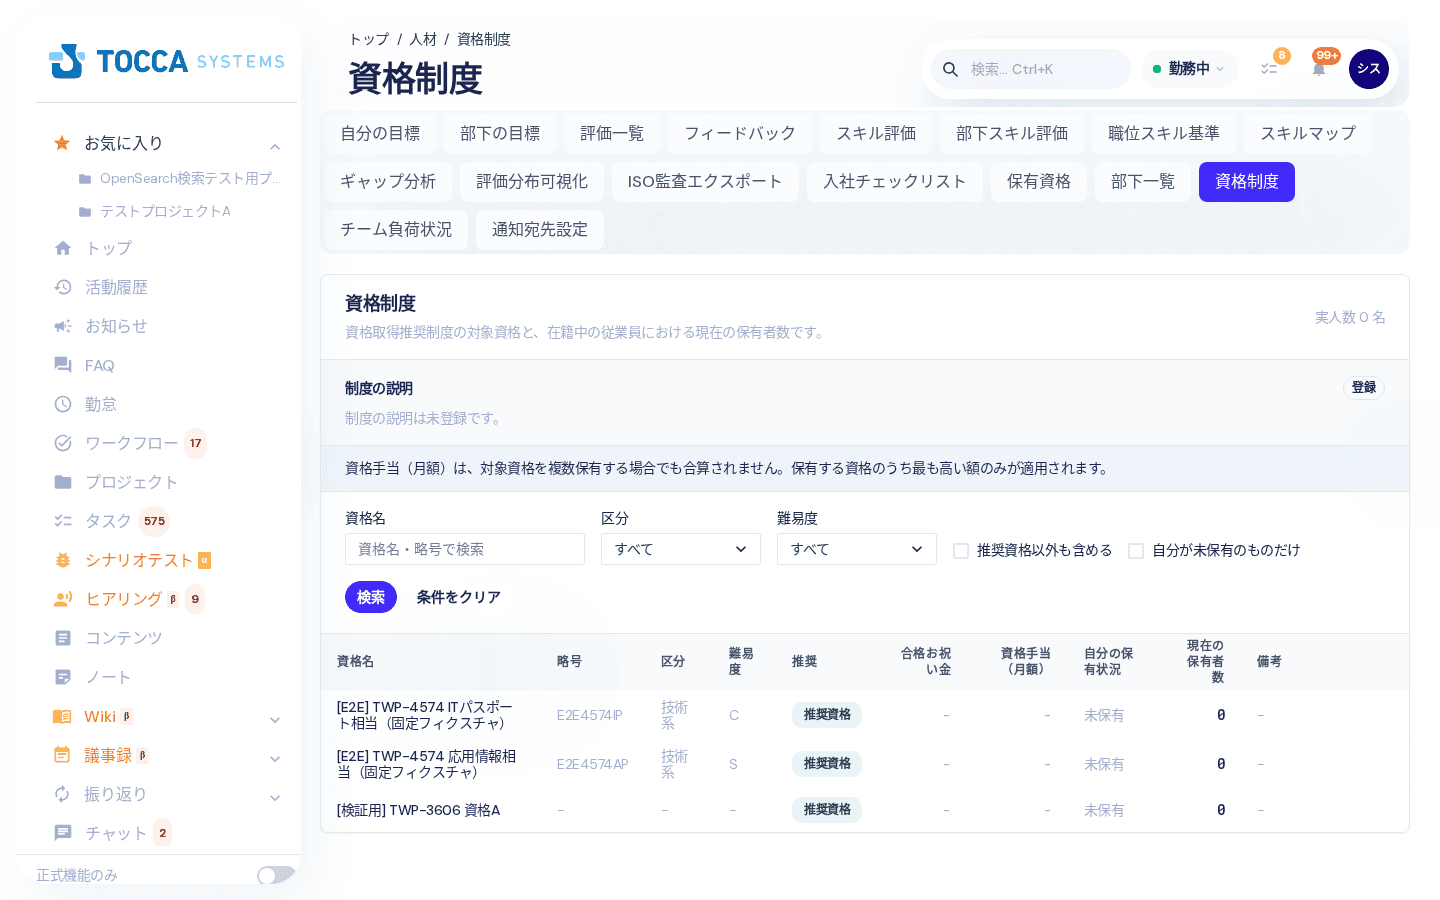Screen dimensions: 1440x900
Task: Open [検証用] TWP-3606 資格A row
Action: pyautogui.click(x=865, y=810)
